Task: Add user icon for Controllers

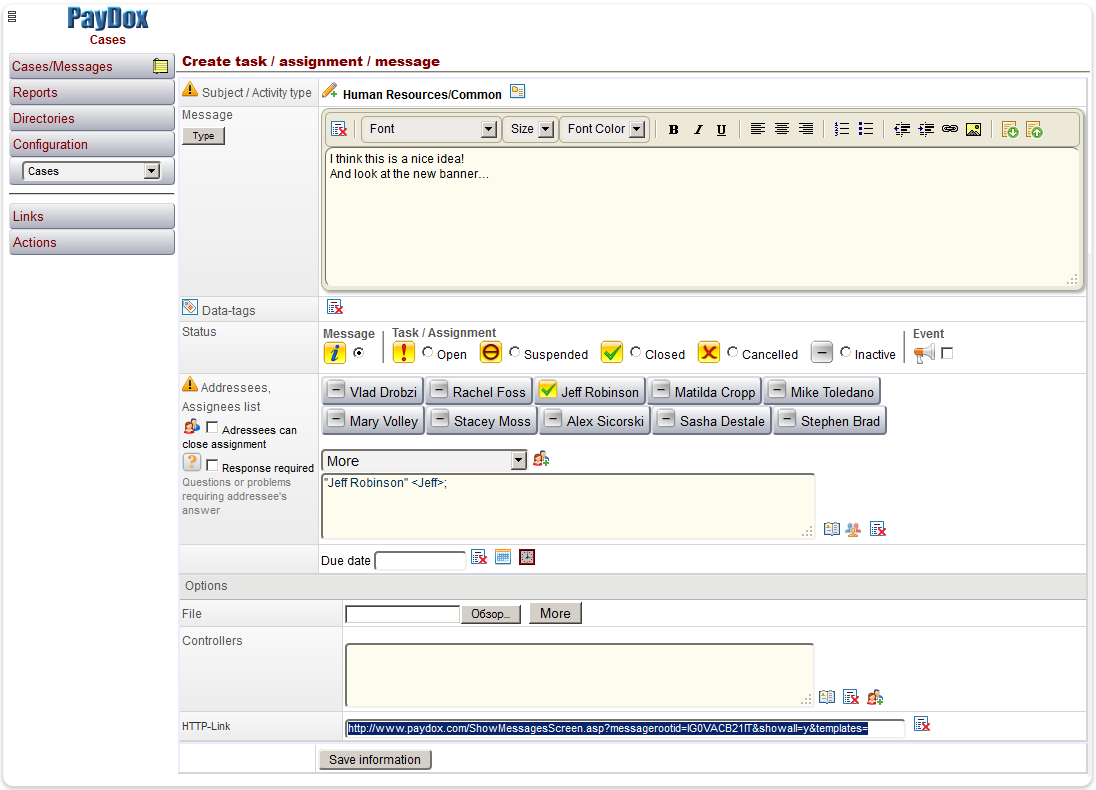Action: pyautogui.click(x=875, y=697)
